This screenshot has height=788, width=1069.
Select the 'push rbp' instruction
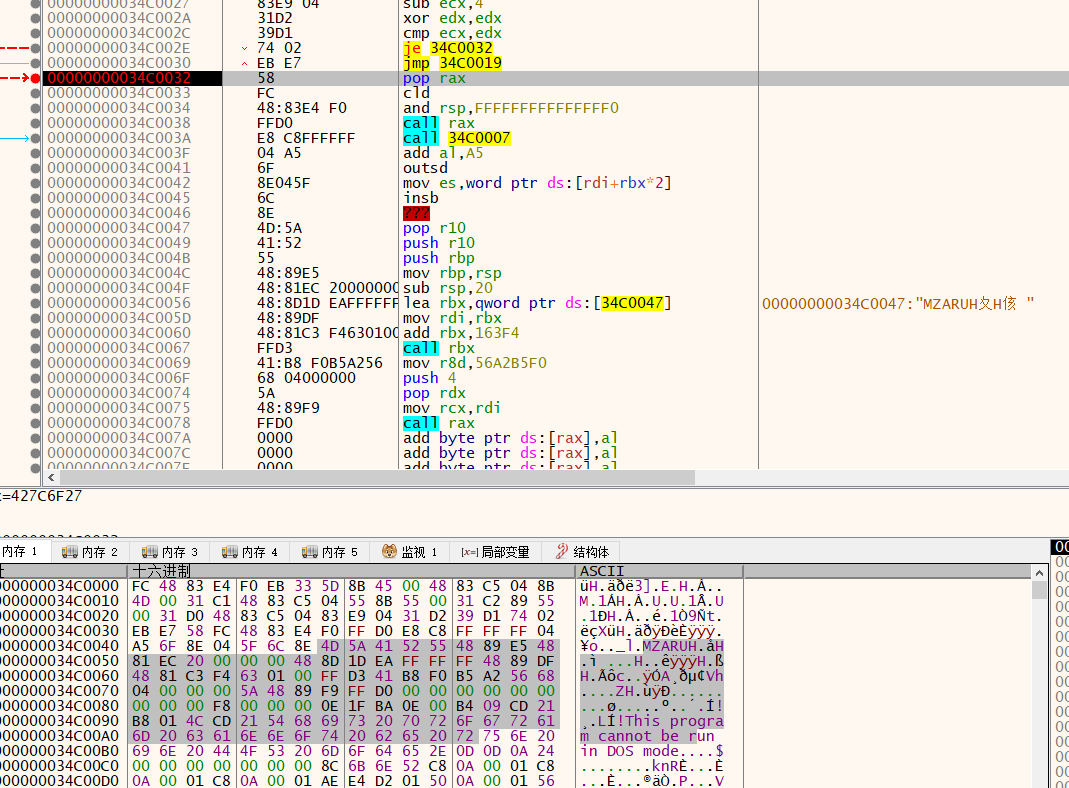[438, 258]
